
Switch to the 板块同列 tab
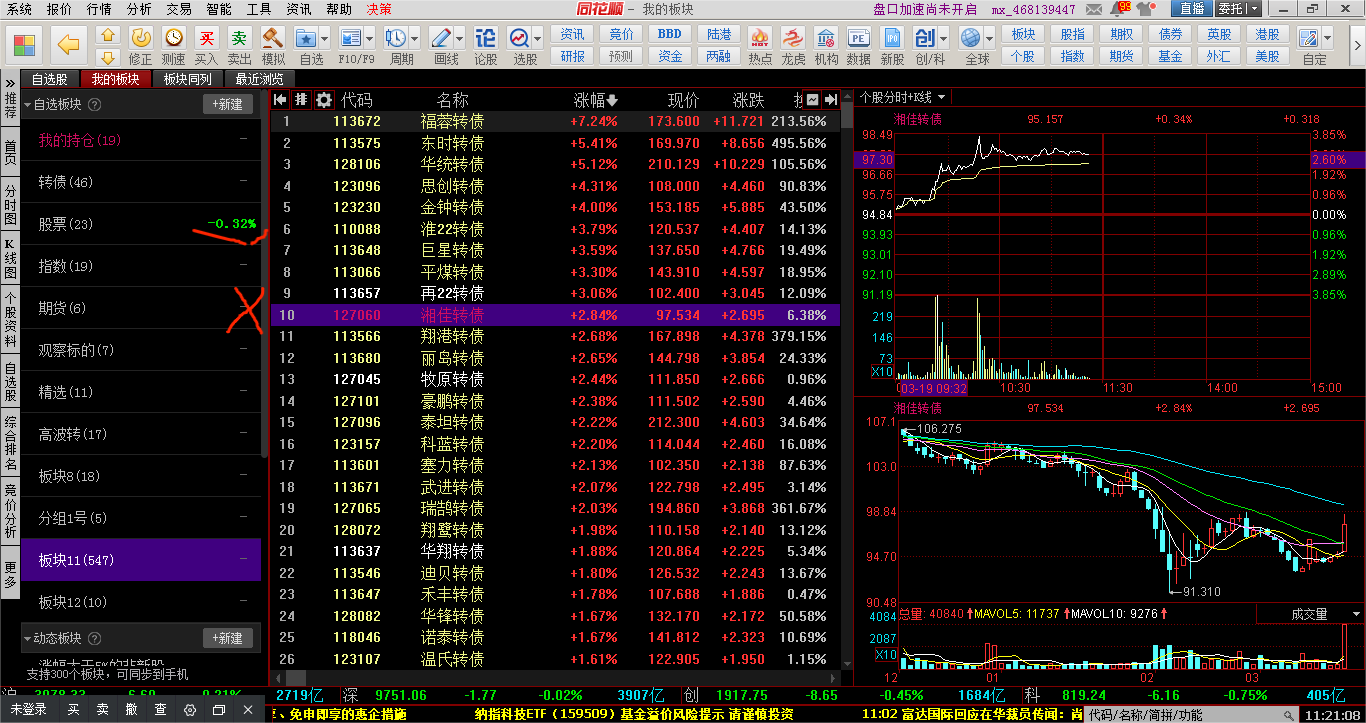coord(187,79)
